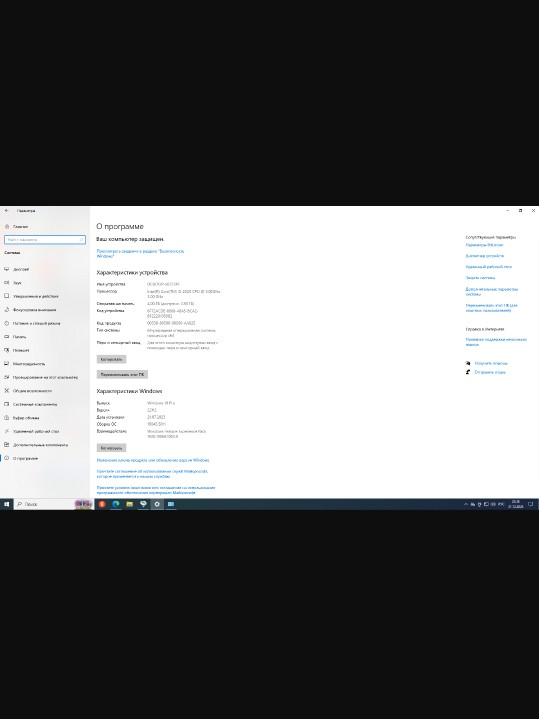This screenshot has width=539, height=719.
Task: Go to Главная (Home) in the Settings sidebar
Action: 20,227
